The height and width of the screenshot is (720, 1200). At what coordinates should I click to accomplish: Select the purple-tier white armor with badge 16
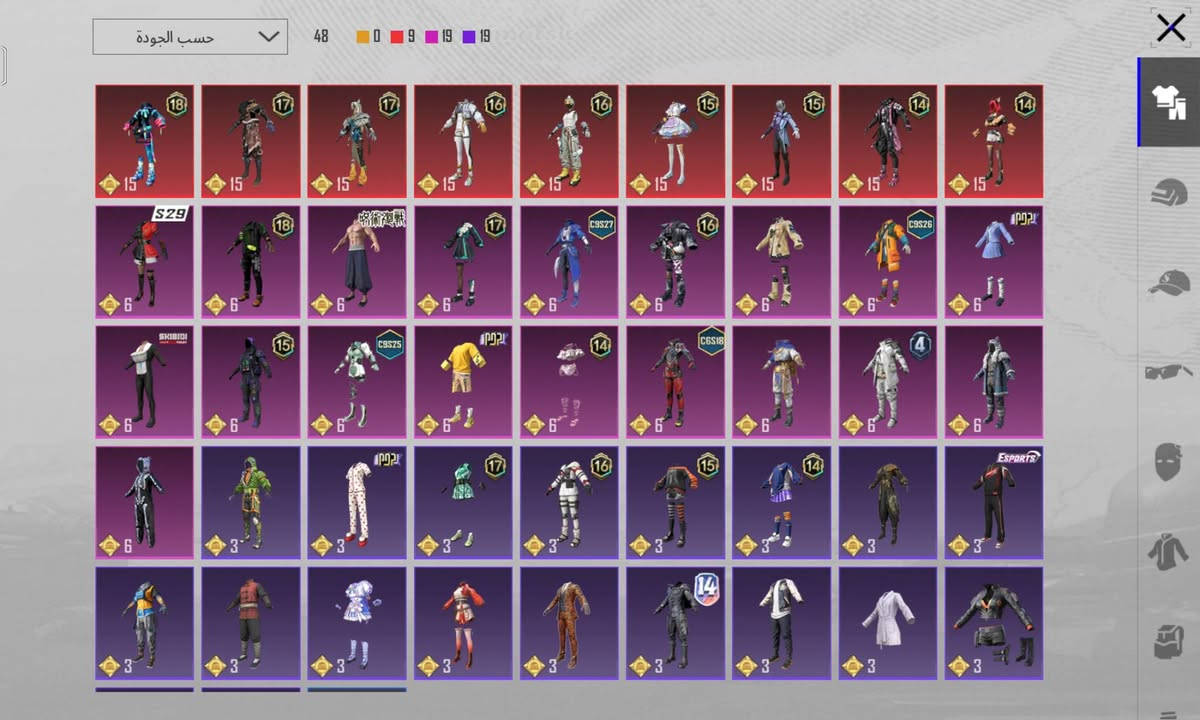(x=569, y=503)
